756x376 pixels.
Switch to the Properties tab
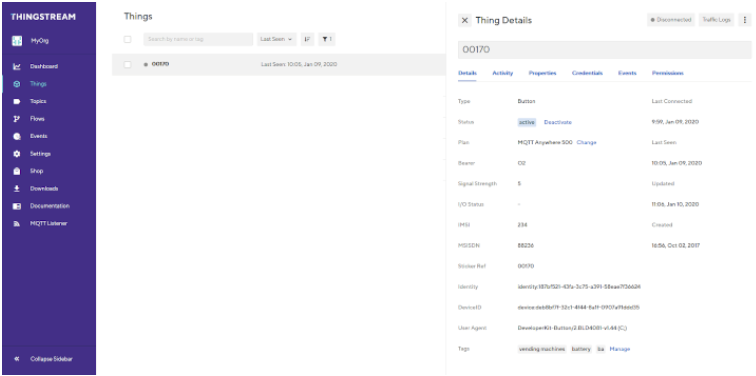[542, 73]
